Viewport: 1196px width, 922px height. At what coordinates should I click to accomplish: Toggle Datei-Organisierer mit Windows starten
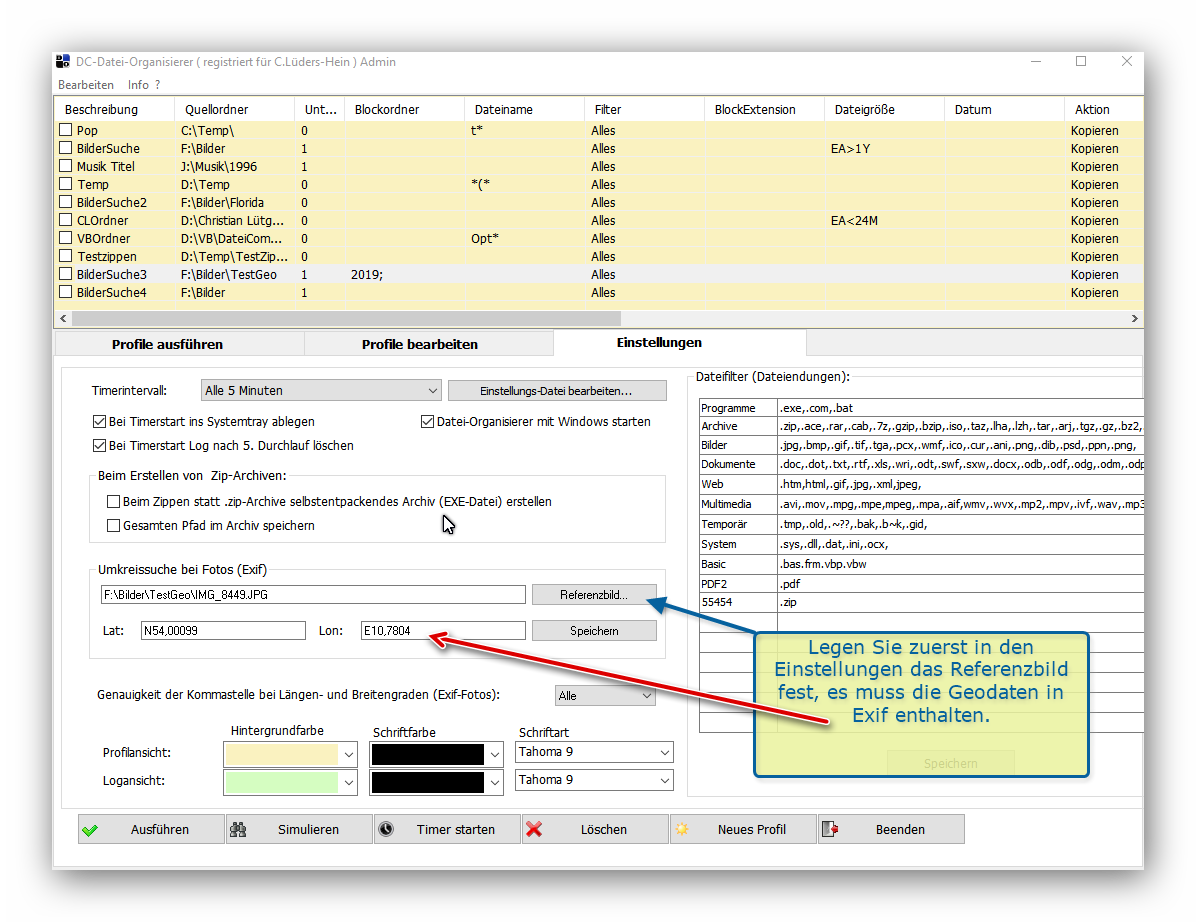point(428,422)
